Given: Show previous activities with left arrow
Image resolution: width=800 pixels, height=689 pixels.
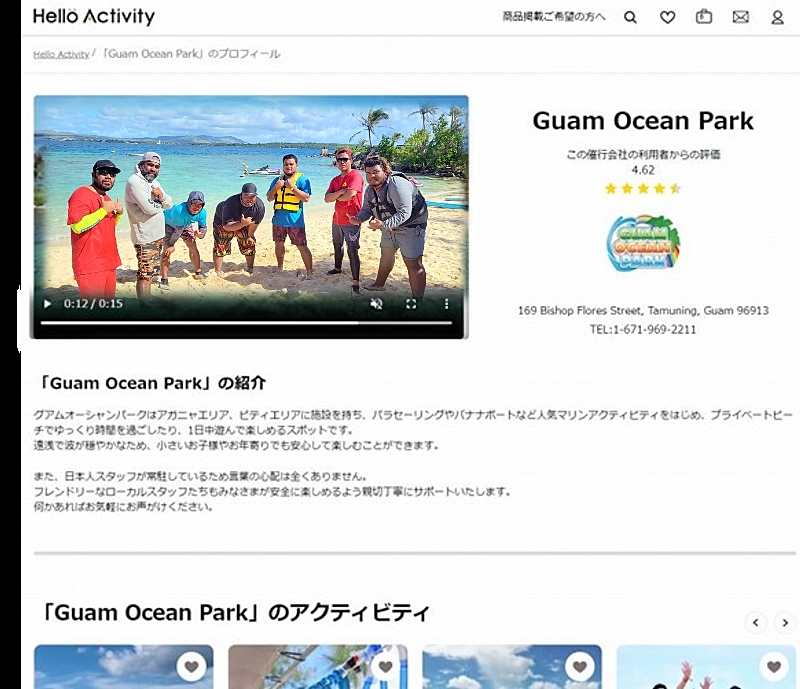Looking at the screenshot, I should tap(756, 623).
